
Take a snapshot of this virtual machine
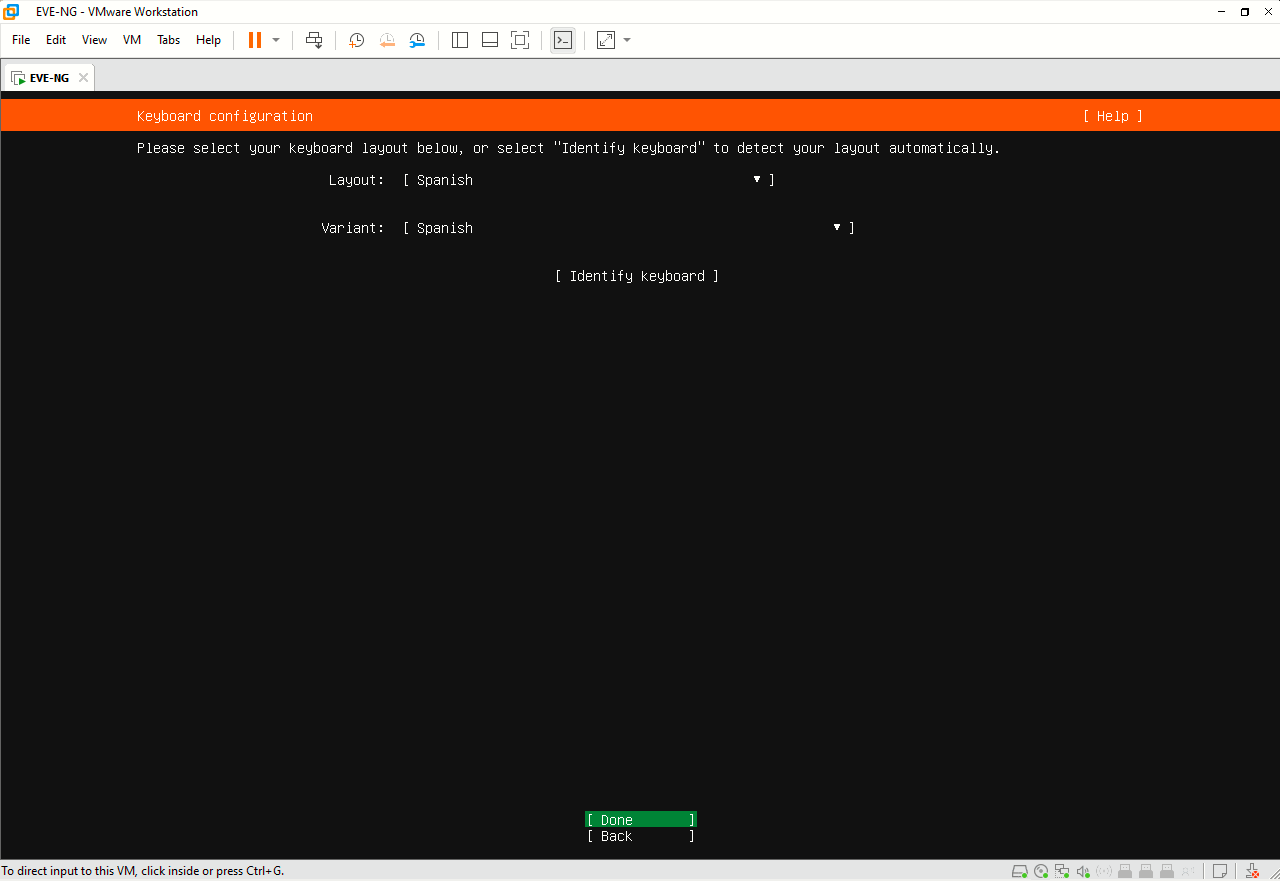(x=356, y=40)
